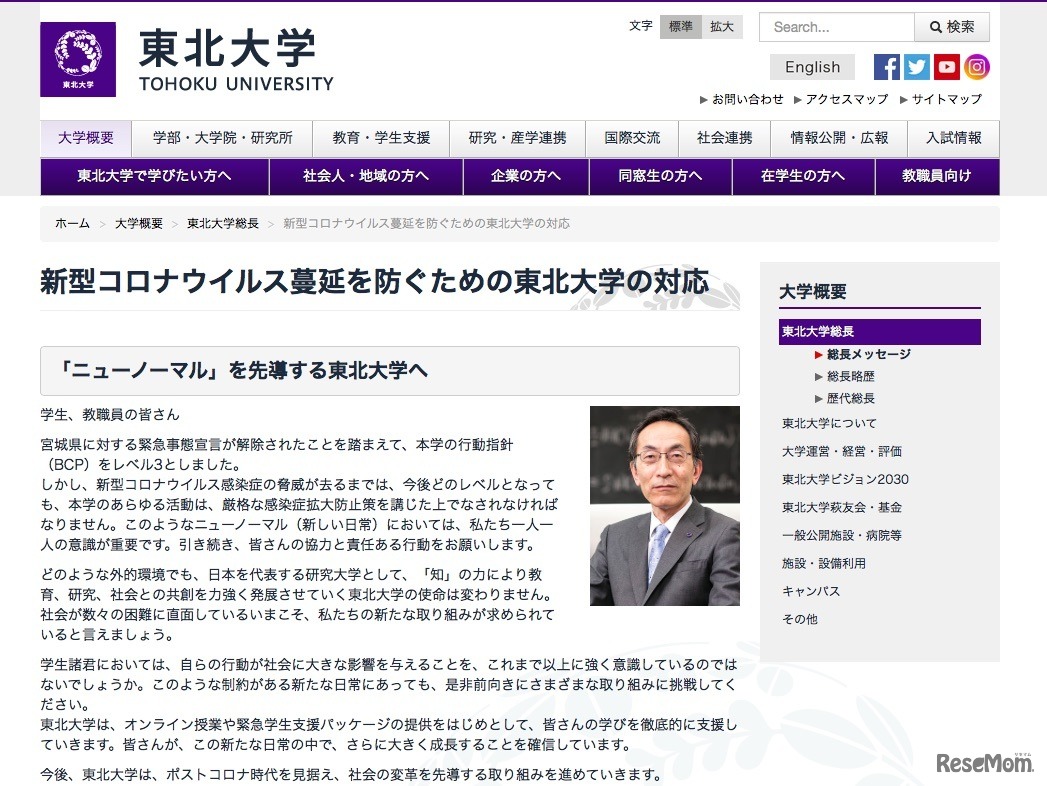Go to 大学概要 in breadcrumb
The image size is (1047, 786).
coord(139,224)
